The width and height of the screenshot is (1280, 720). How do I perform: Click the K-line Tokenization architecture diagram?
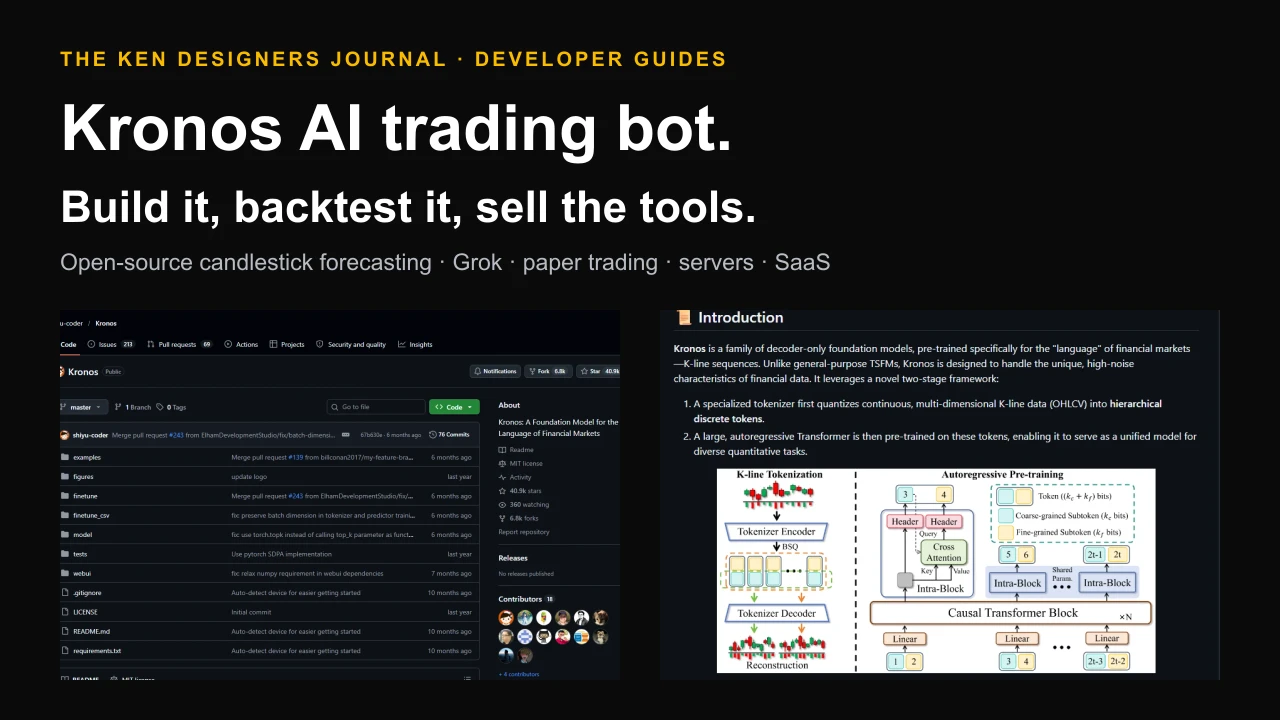[936, 571]
